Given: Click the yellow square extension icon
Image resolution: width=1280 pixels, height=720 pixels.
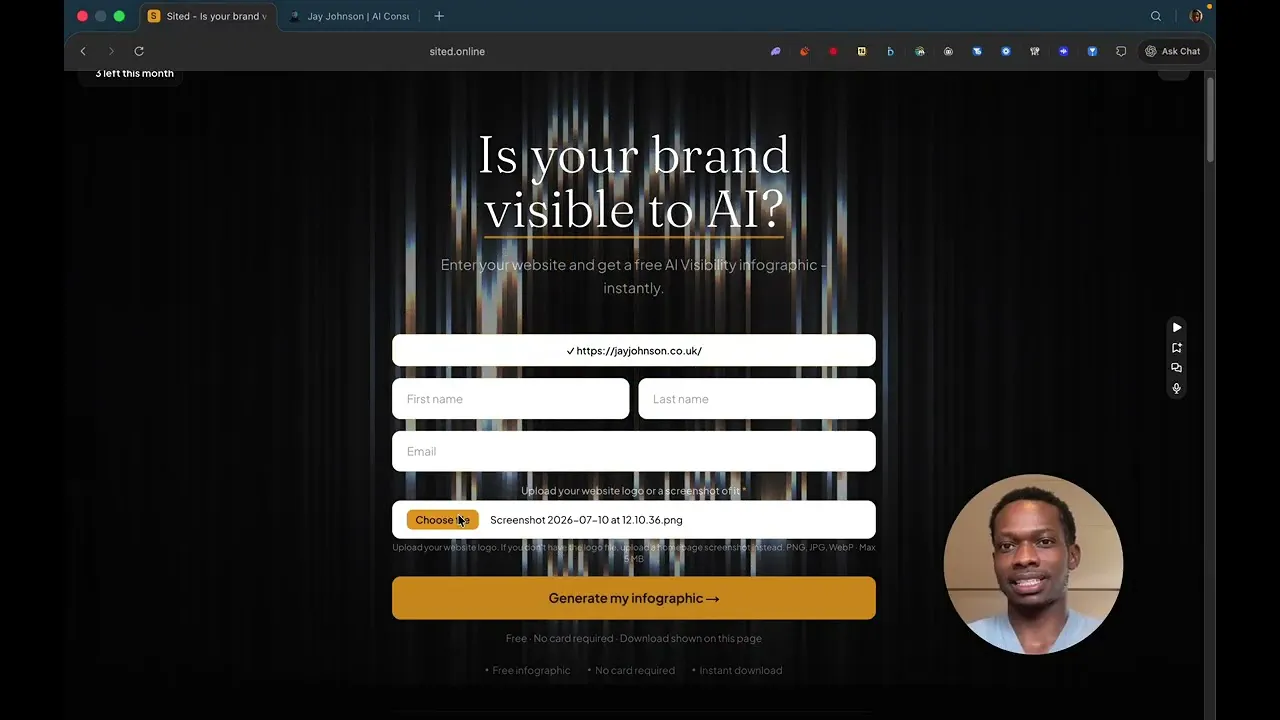Looking at the screenshot, I should tap(862, 51).
